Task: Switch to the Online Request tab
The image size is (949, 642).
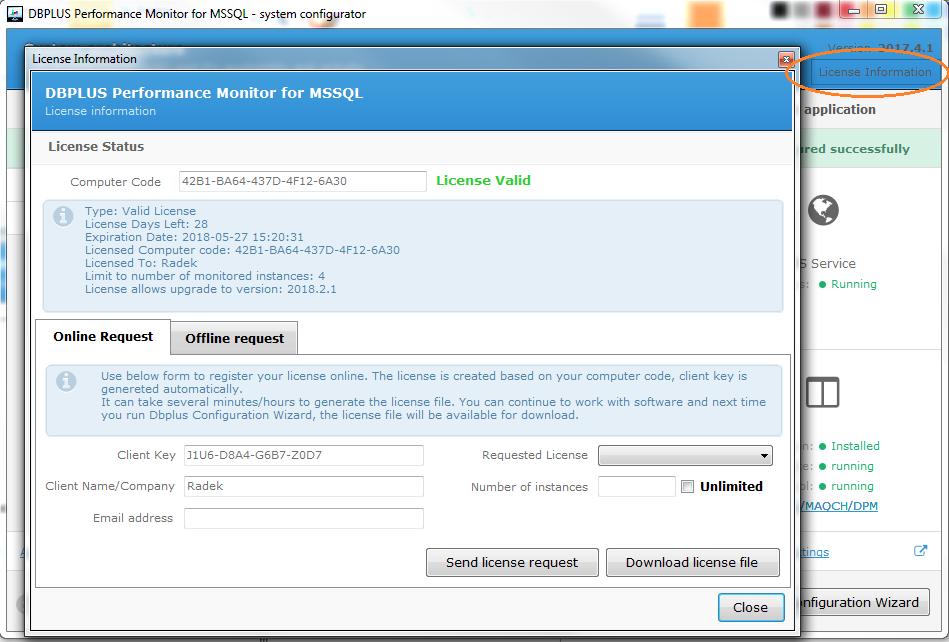Action: pyautogui.click(x=103, y=336)
